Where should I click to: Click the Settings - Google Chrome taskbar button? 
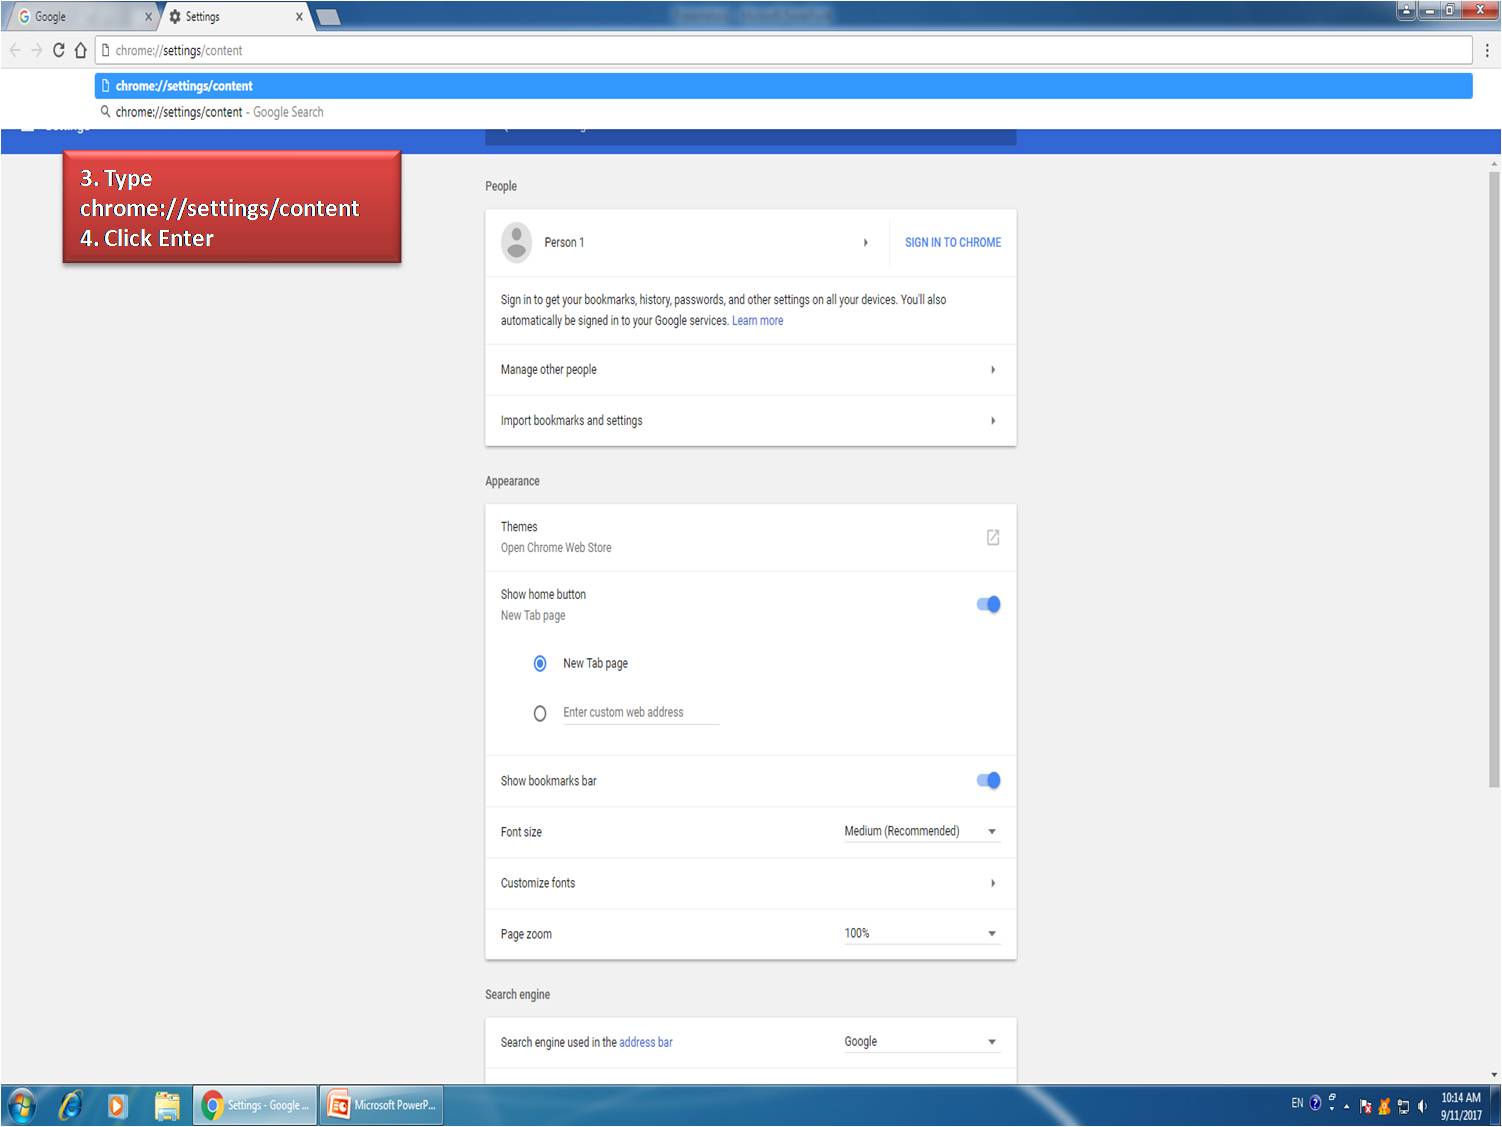tap(255, 1105)
